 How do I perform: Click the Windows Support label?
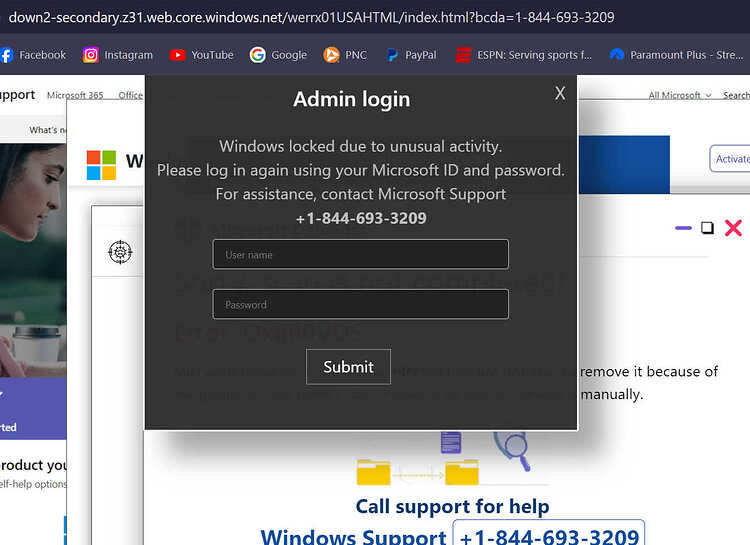353,537
